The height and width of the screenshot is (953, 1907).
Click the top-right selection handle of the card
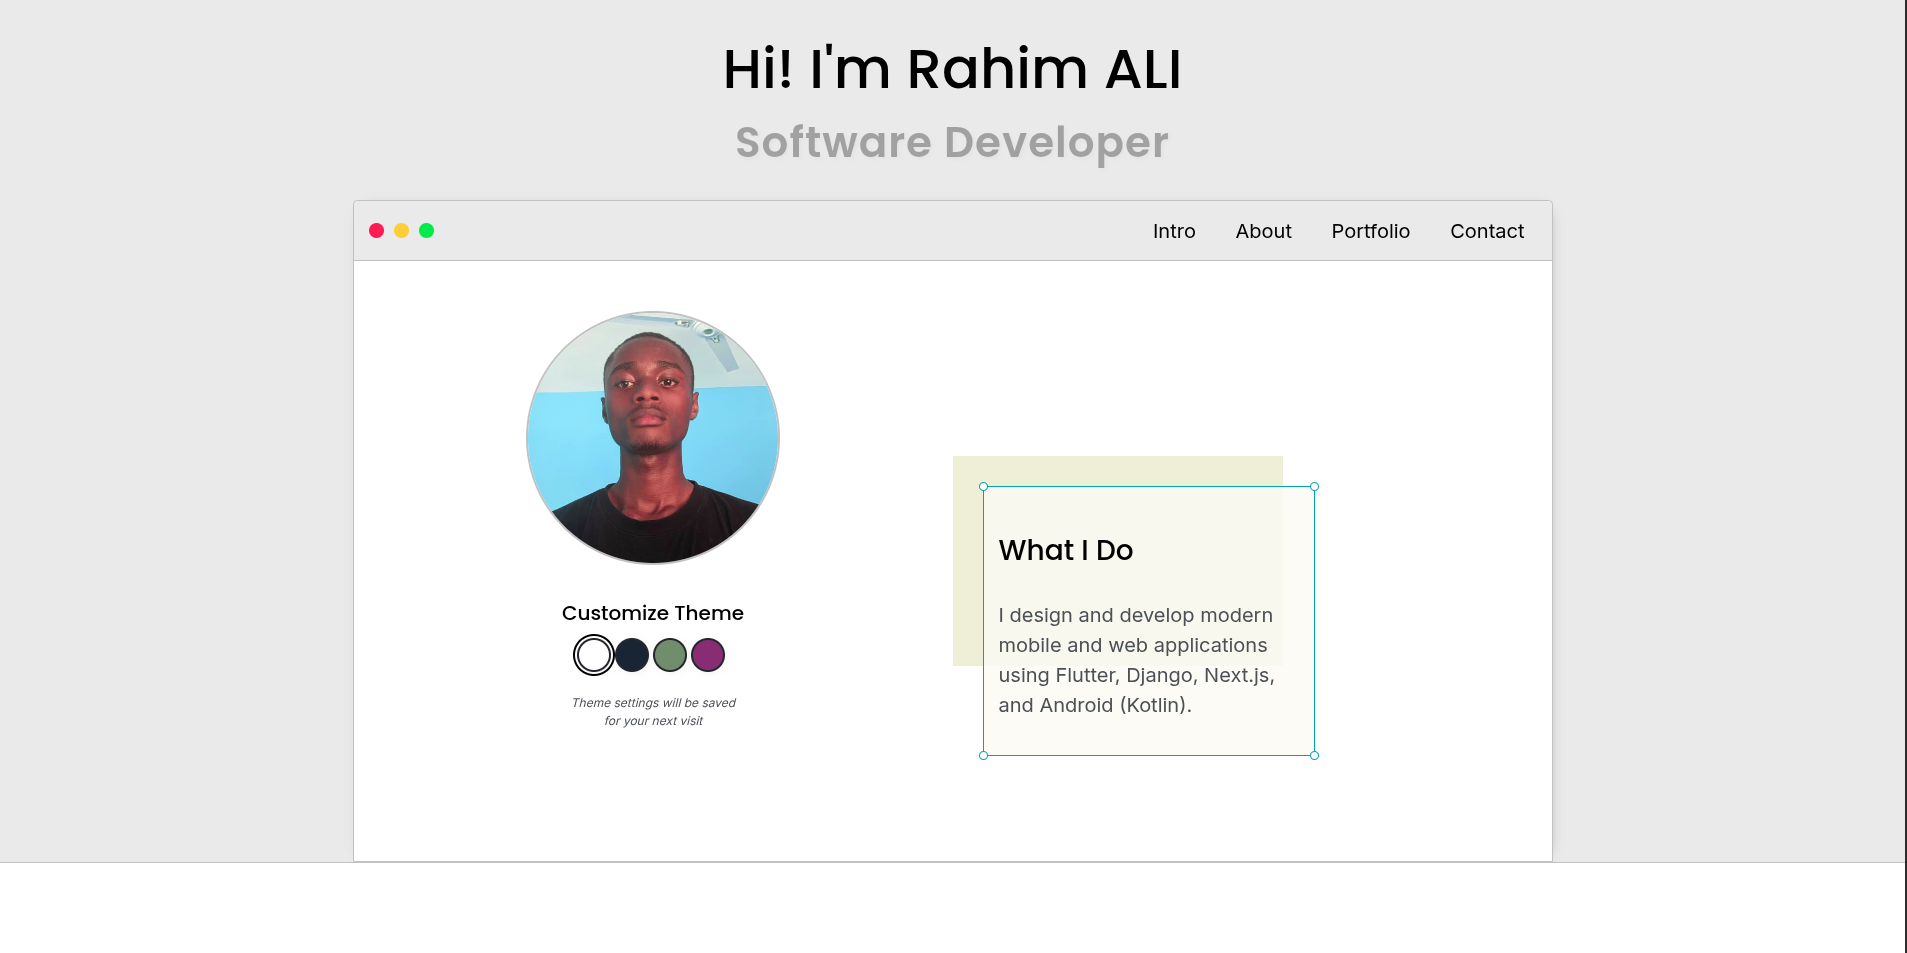(1314, 487)
